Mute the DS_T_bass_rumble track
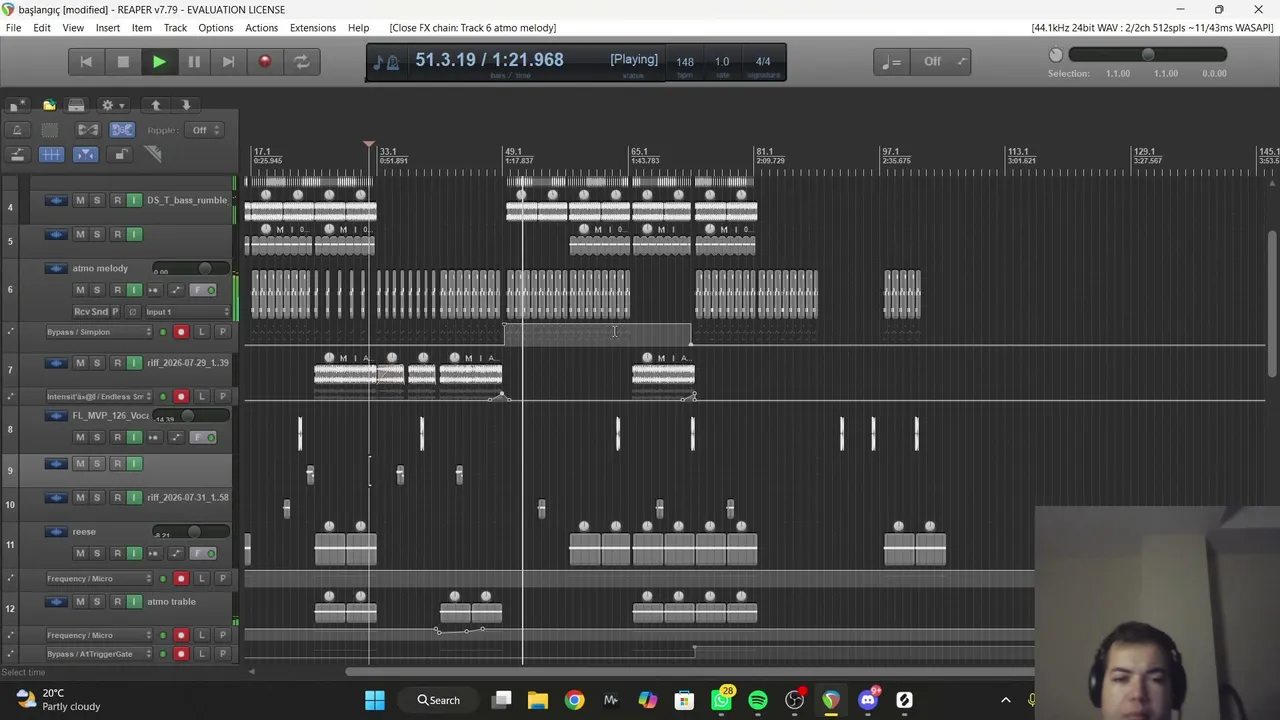This screenshot has height=720, width=1280. pos(80,200)
